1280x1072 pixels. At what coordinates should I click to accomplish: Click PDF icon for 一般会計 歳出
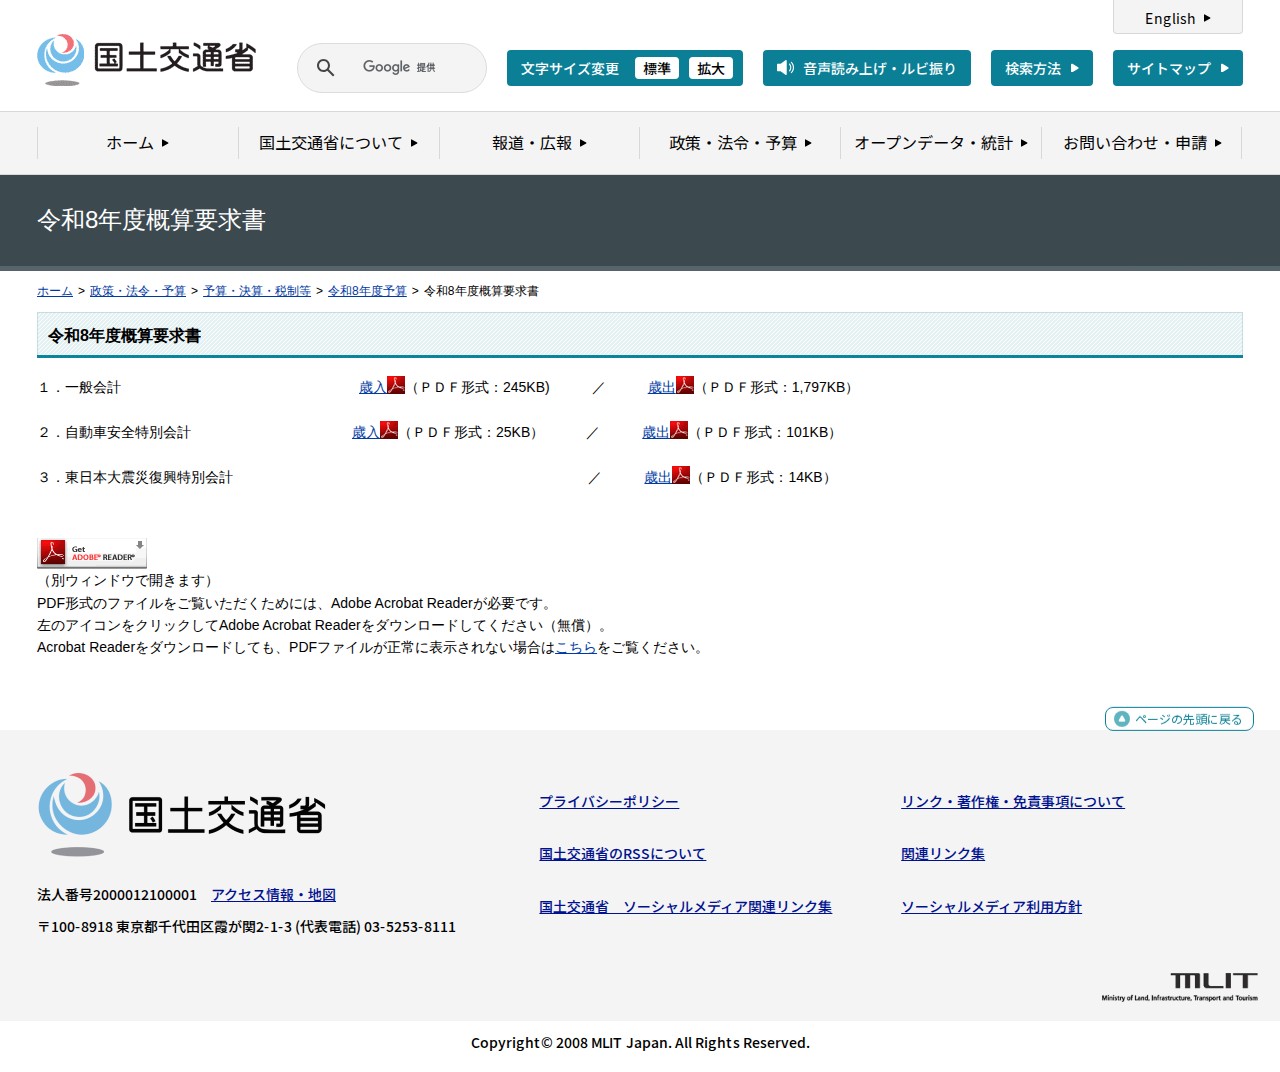(x=685, y=386)
